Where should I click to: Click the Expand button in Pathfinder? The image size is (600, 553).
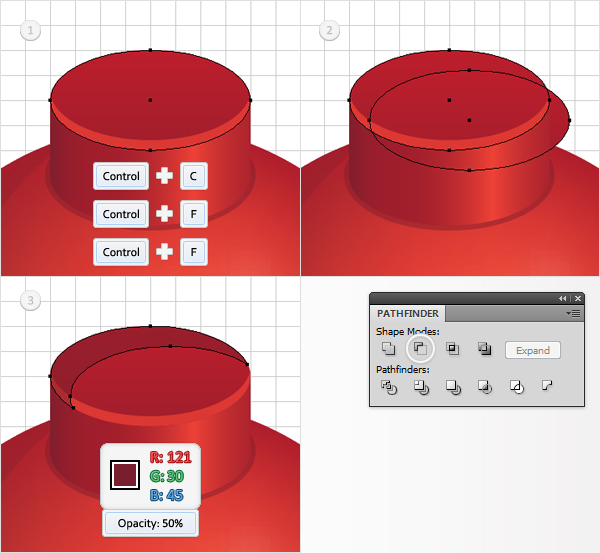[x=533, y=350]
